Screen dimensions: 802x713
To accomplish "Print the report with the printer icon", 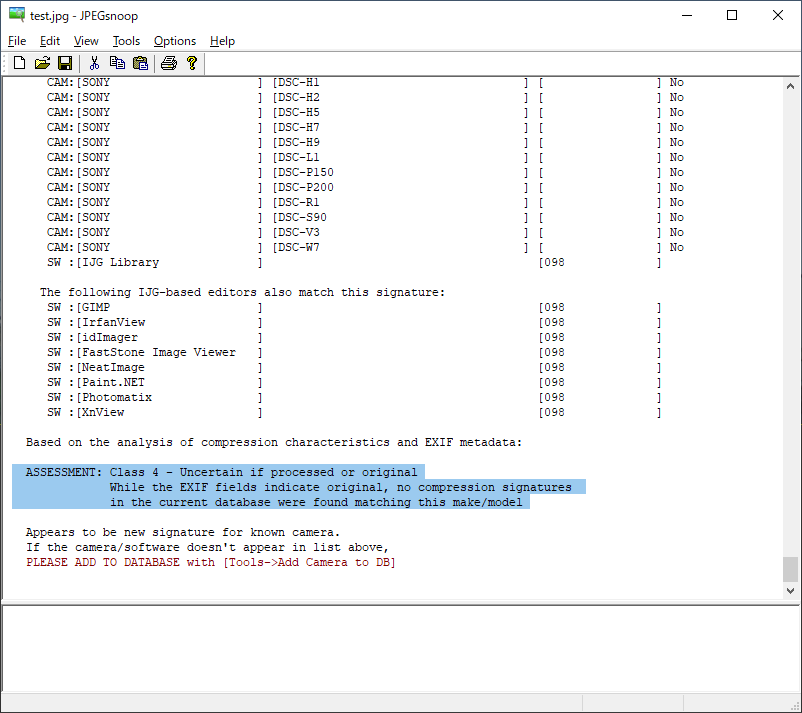I will coord(169,63).
